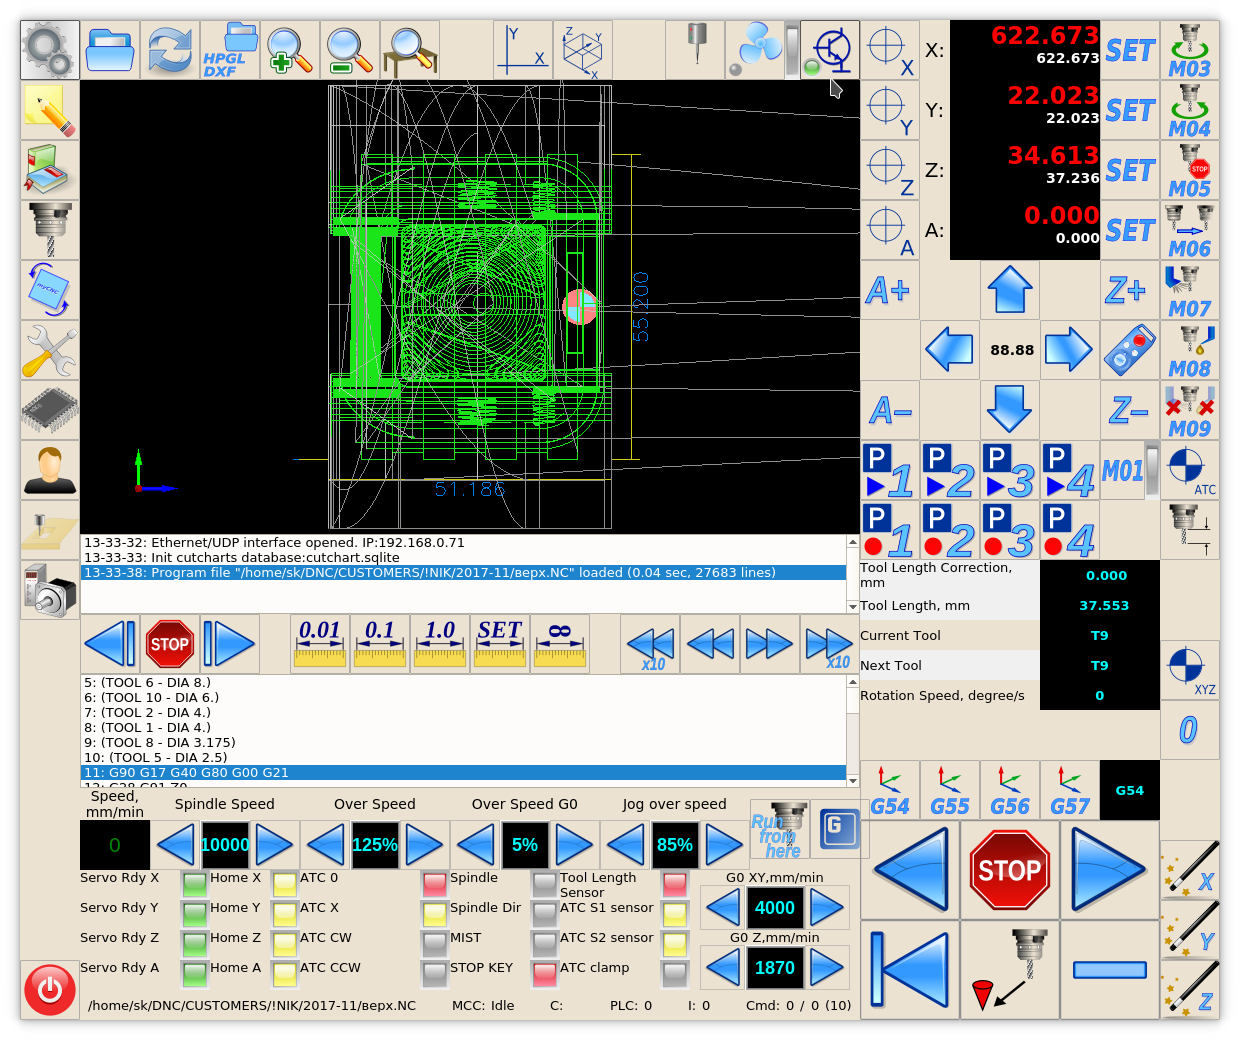Click the zoom in magnifier icon

(x=290, y=50)
